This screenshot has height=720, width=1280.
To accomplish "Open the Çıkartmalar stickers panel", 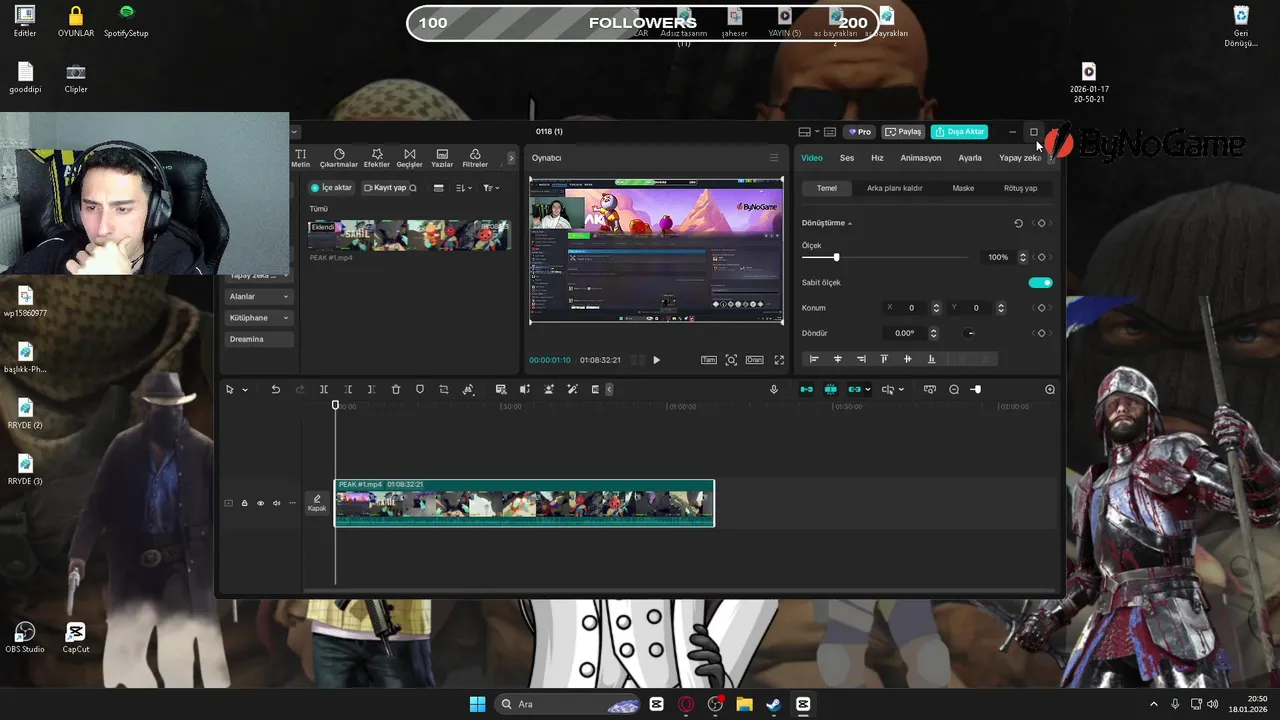I will [x=339, y=158].
